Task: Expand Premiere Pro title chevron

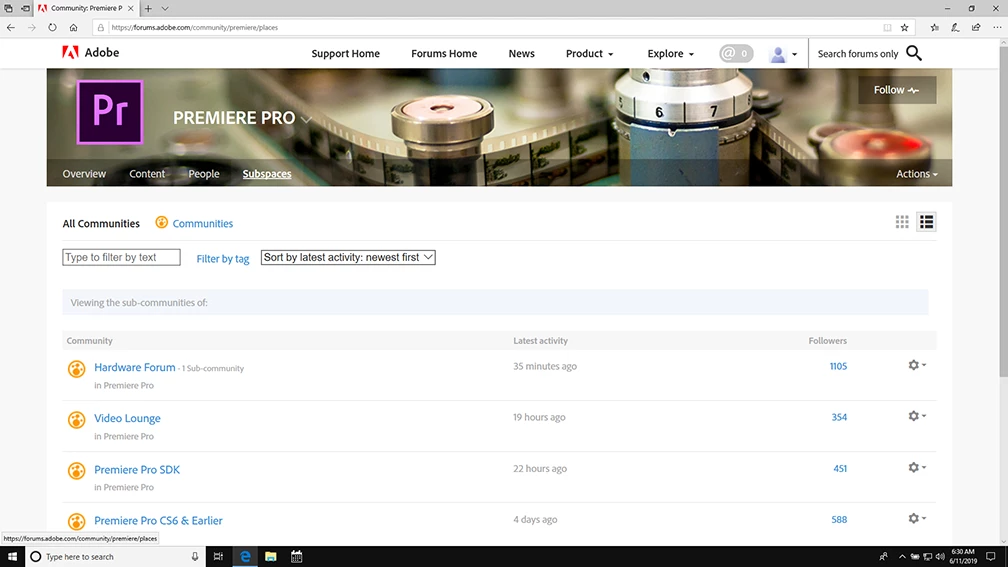Action: 306,119
